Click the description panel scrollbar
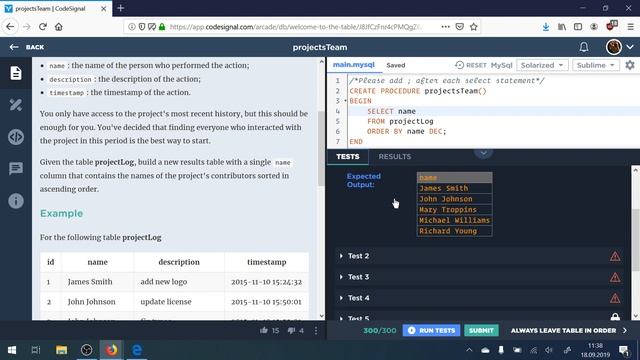 pyautogui.click(x=322, y=149)
